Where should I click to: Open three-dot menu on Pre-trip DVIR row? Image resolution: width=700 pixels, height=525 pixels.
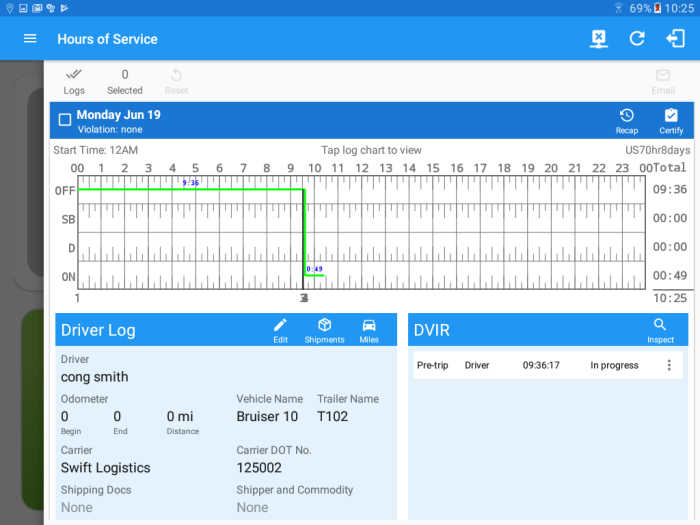pyautogui.click(x=669, y=365)
